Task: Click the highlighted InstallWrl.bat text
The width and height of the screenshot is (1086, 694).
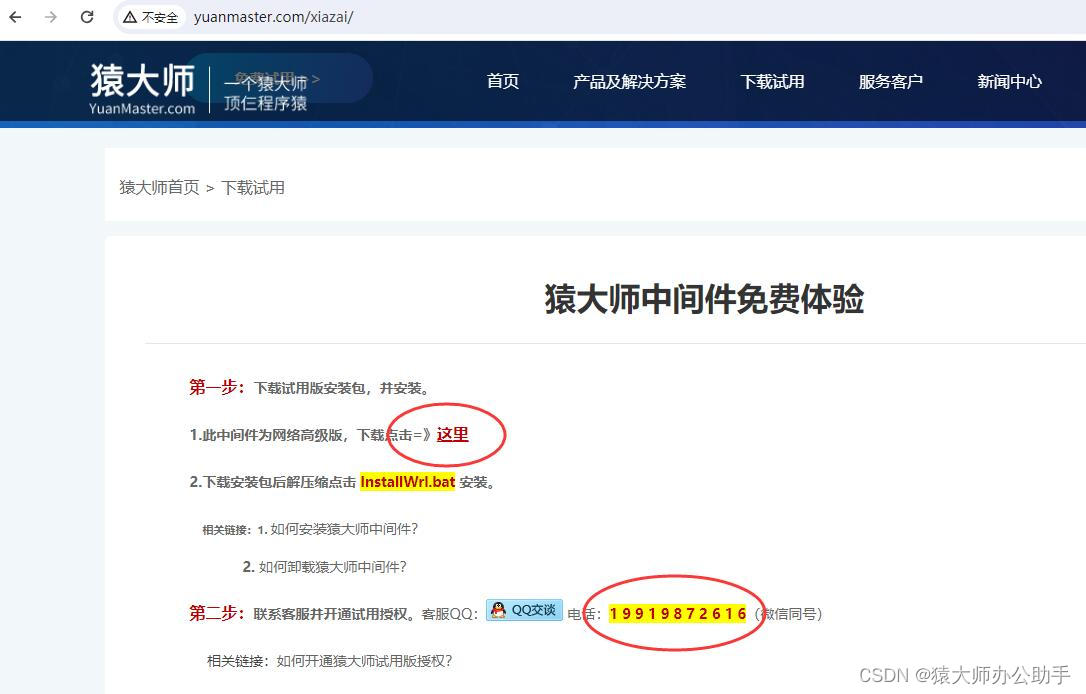Action: [x=408, y=482]
